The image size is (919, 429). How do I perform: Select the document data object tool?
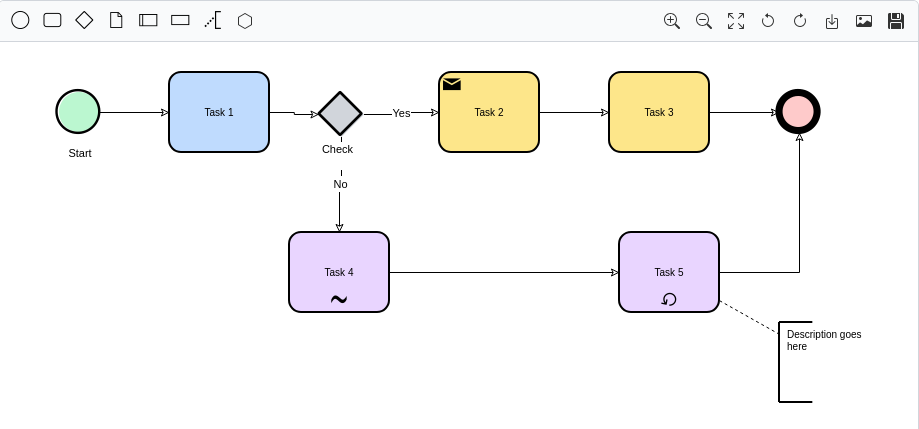coord(116,21)
